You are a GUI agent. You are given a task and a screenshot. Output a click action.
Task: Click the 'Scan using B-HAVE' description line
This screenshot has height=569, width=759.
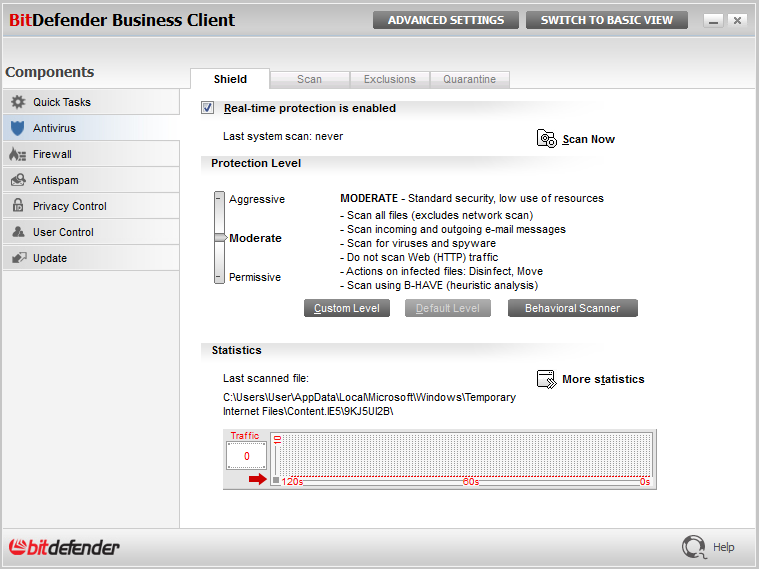439,285
